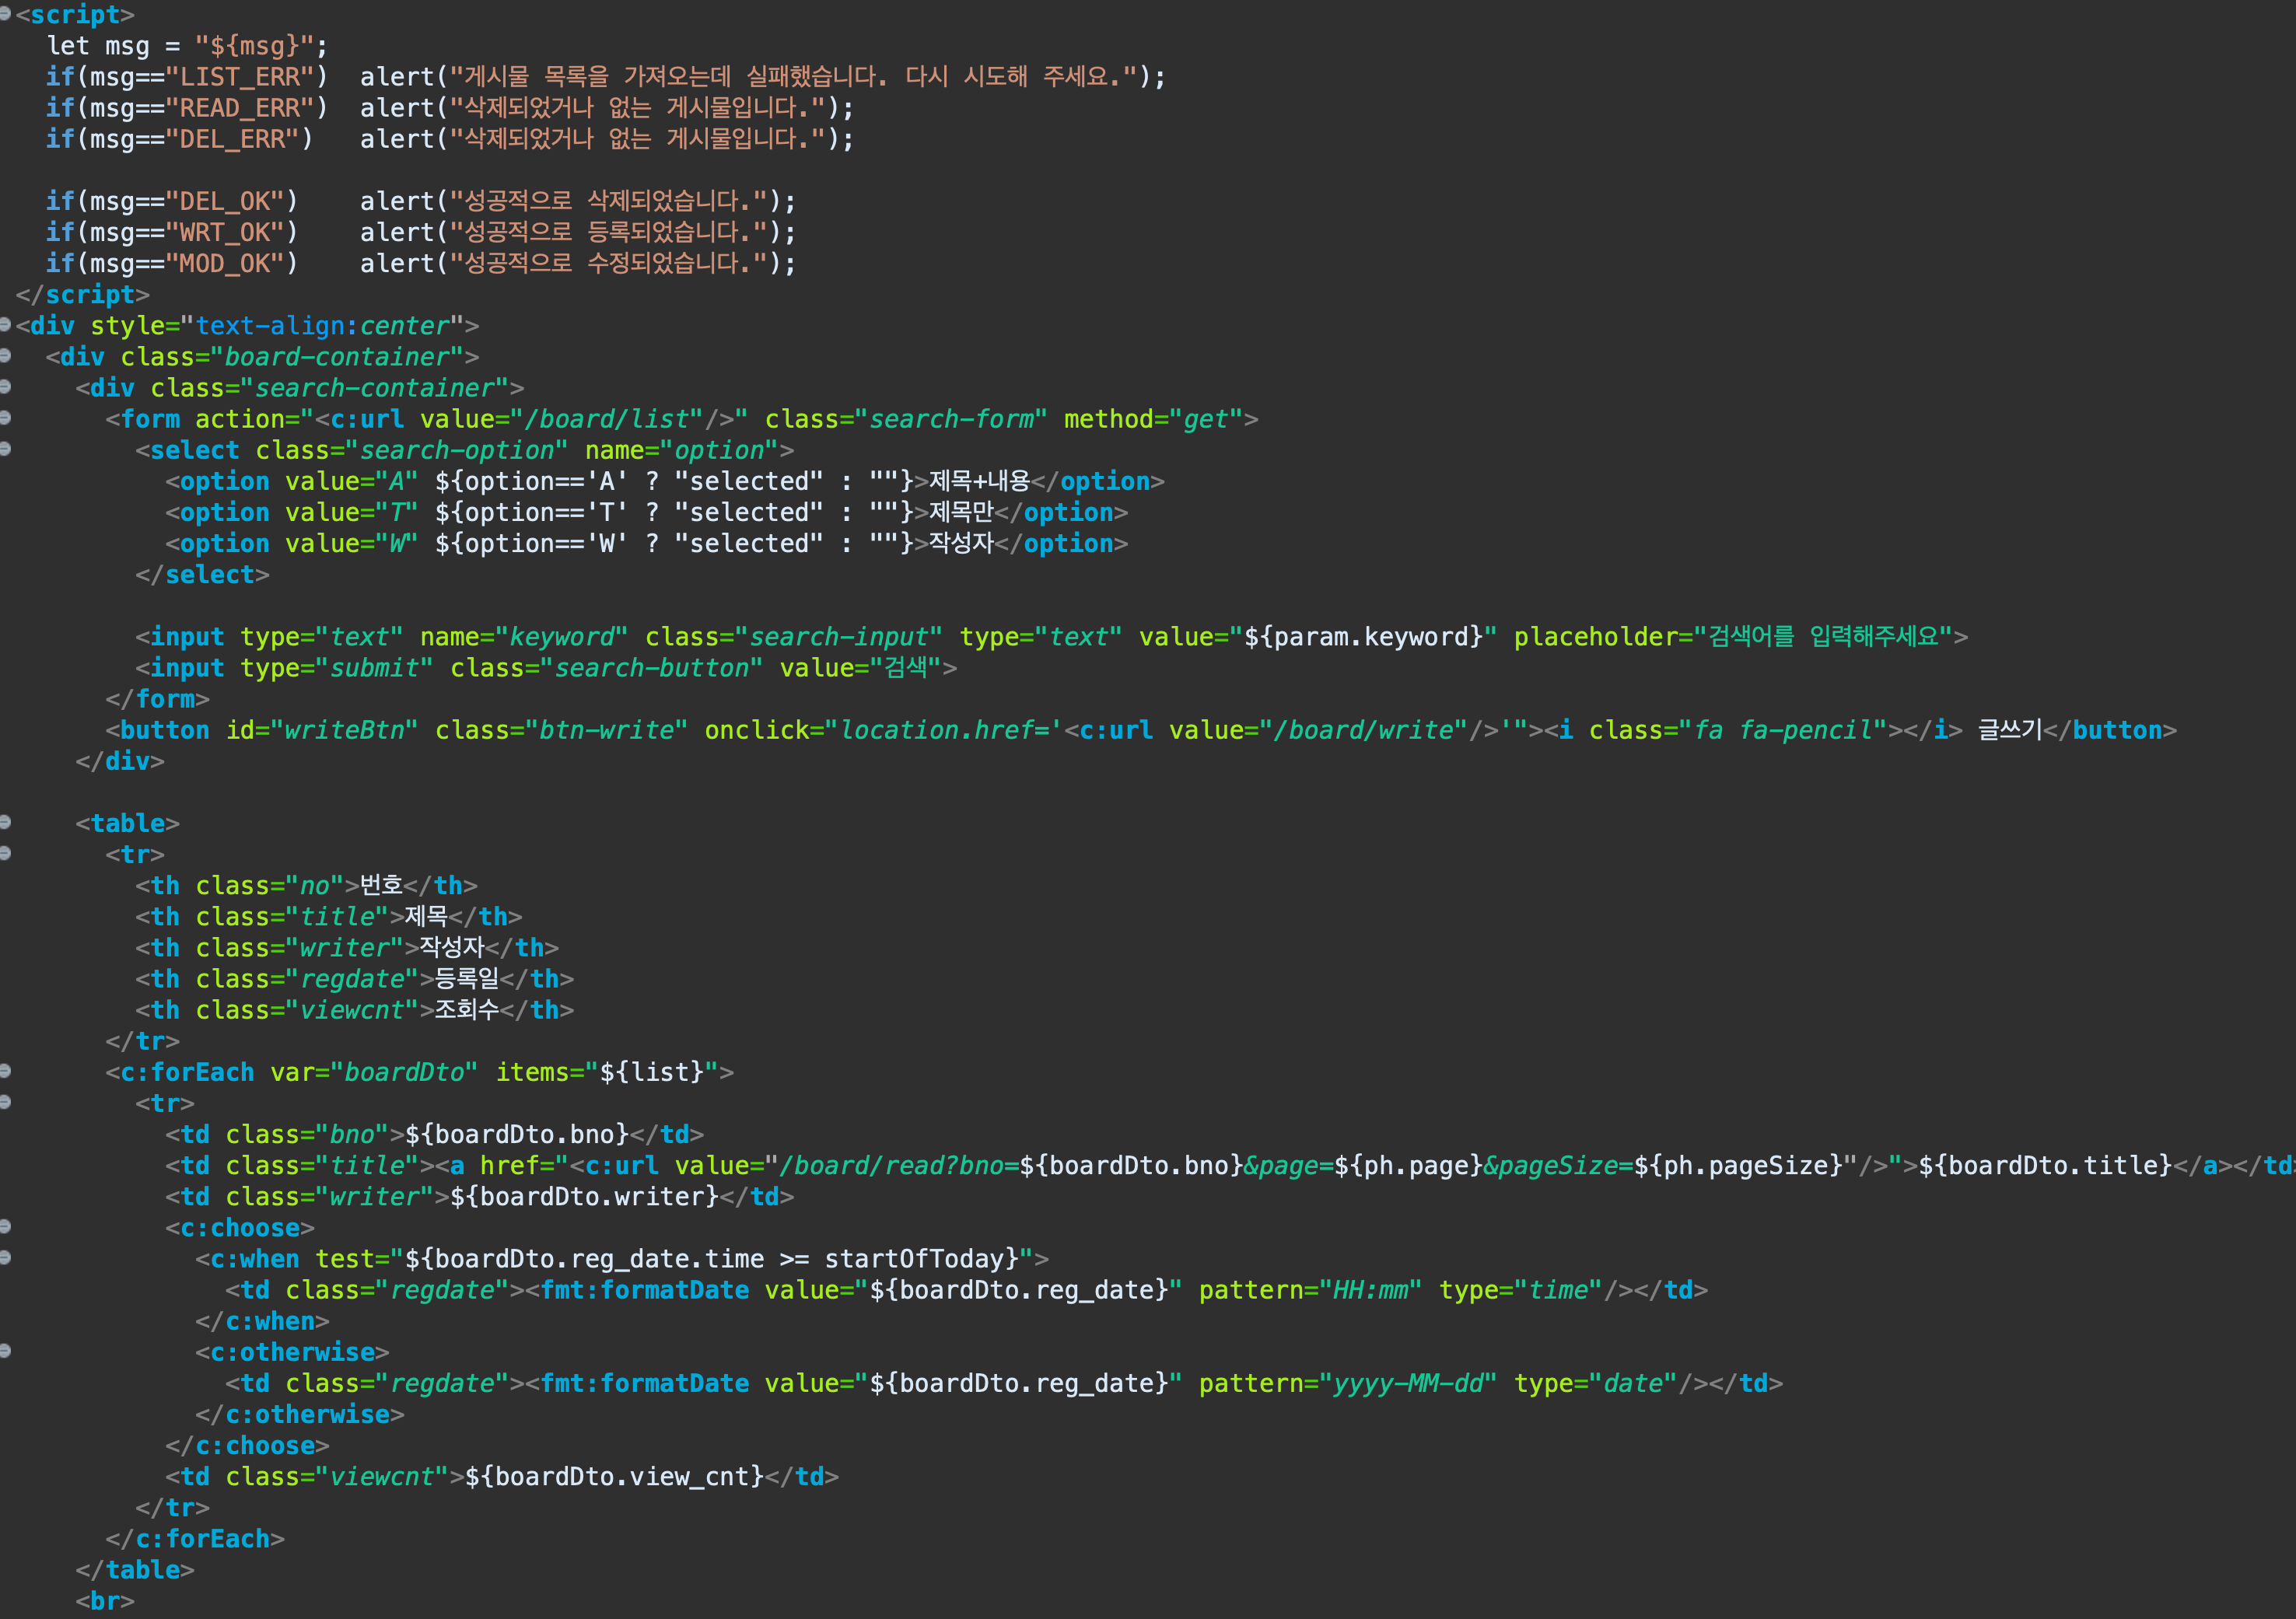Fold the c:choose block
2296x1619 pixels.
coord(5,1226)
